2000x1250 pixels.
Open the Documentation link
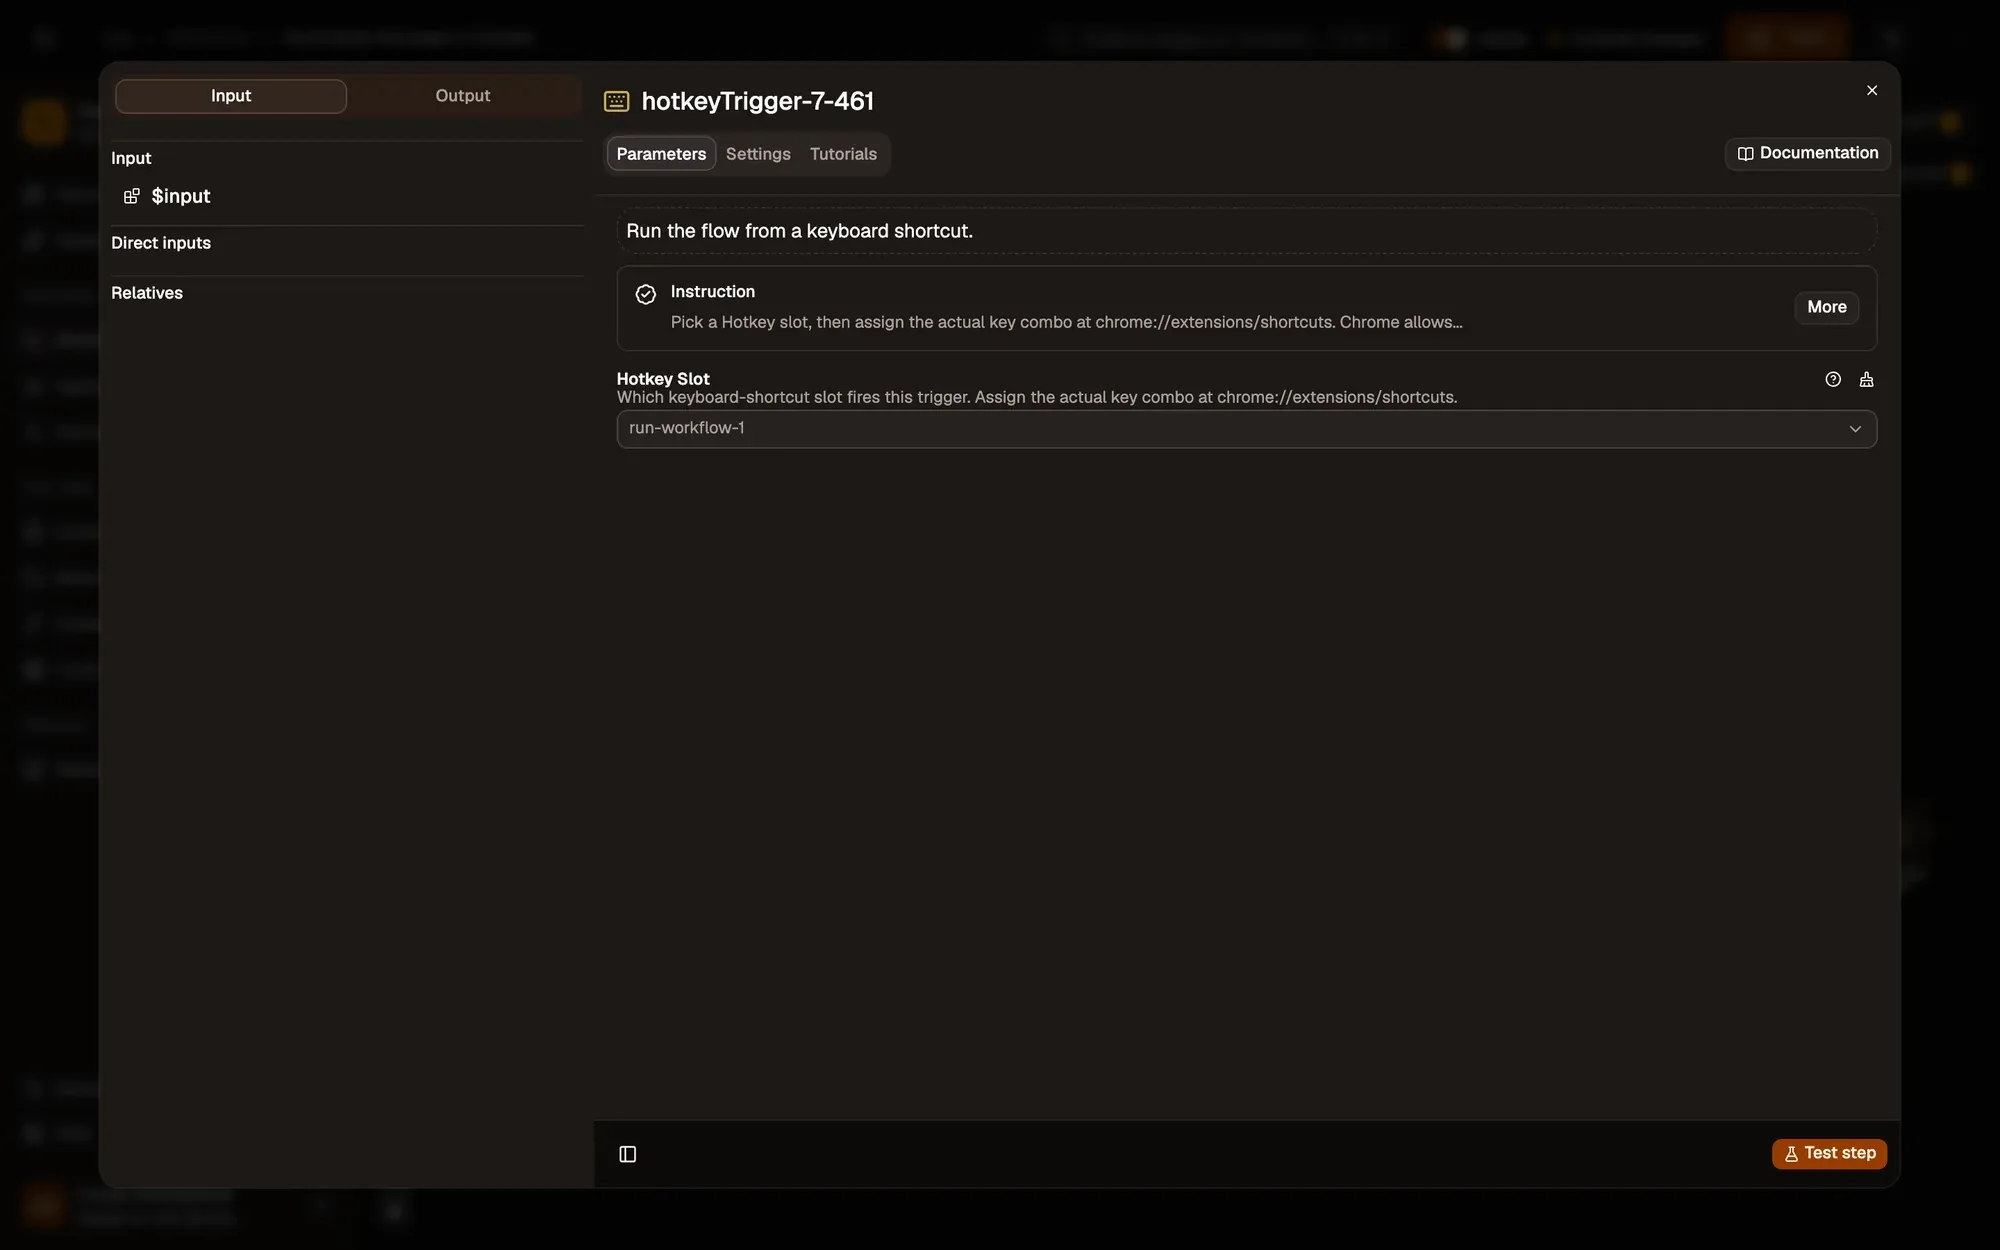[1807, 153]
